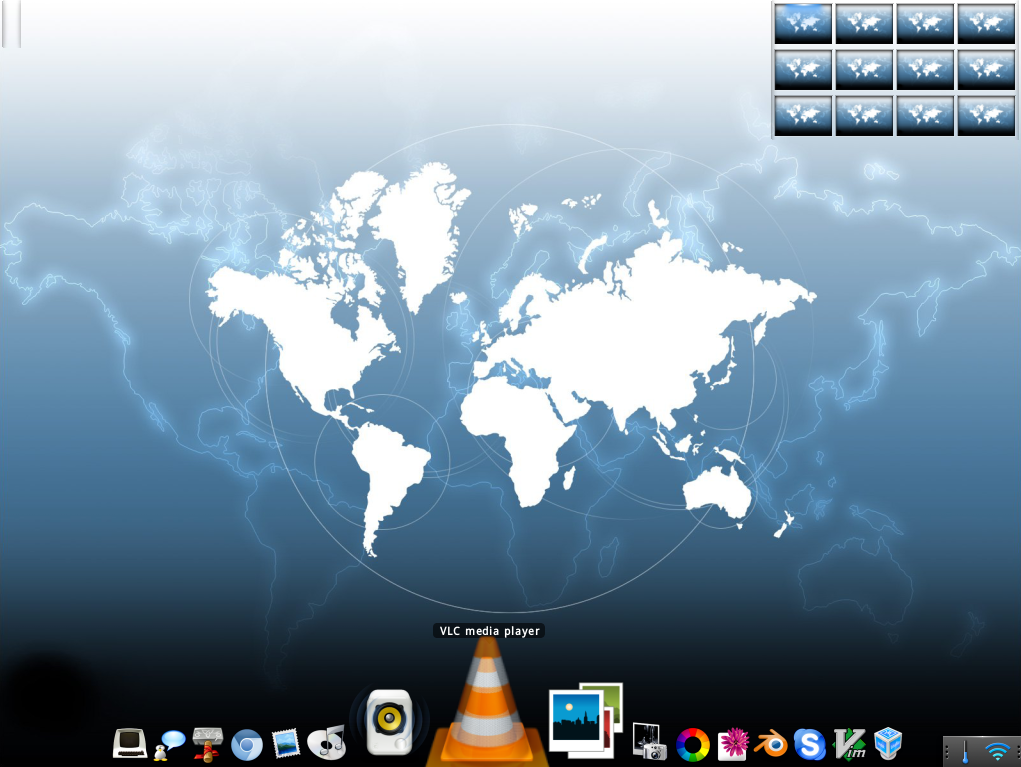Launch the speaker audio application icon

point(389,722)
